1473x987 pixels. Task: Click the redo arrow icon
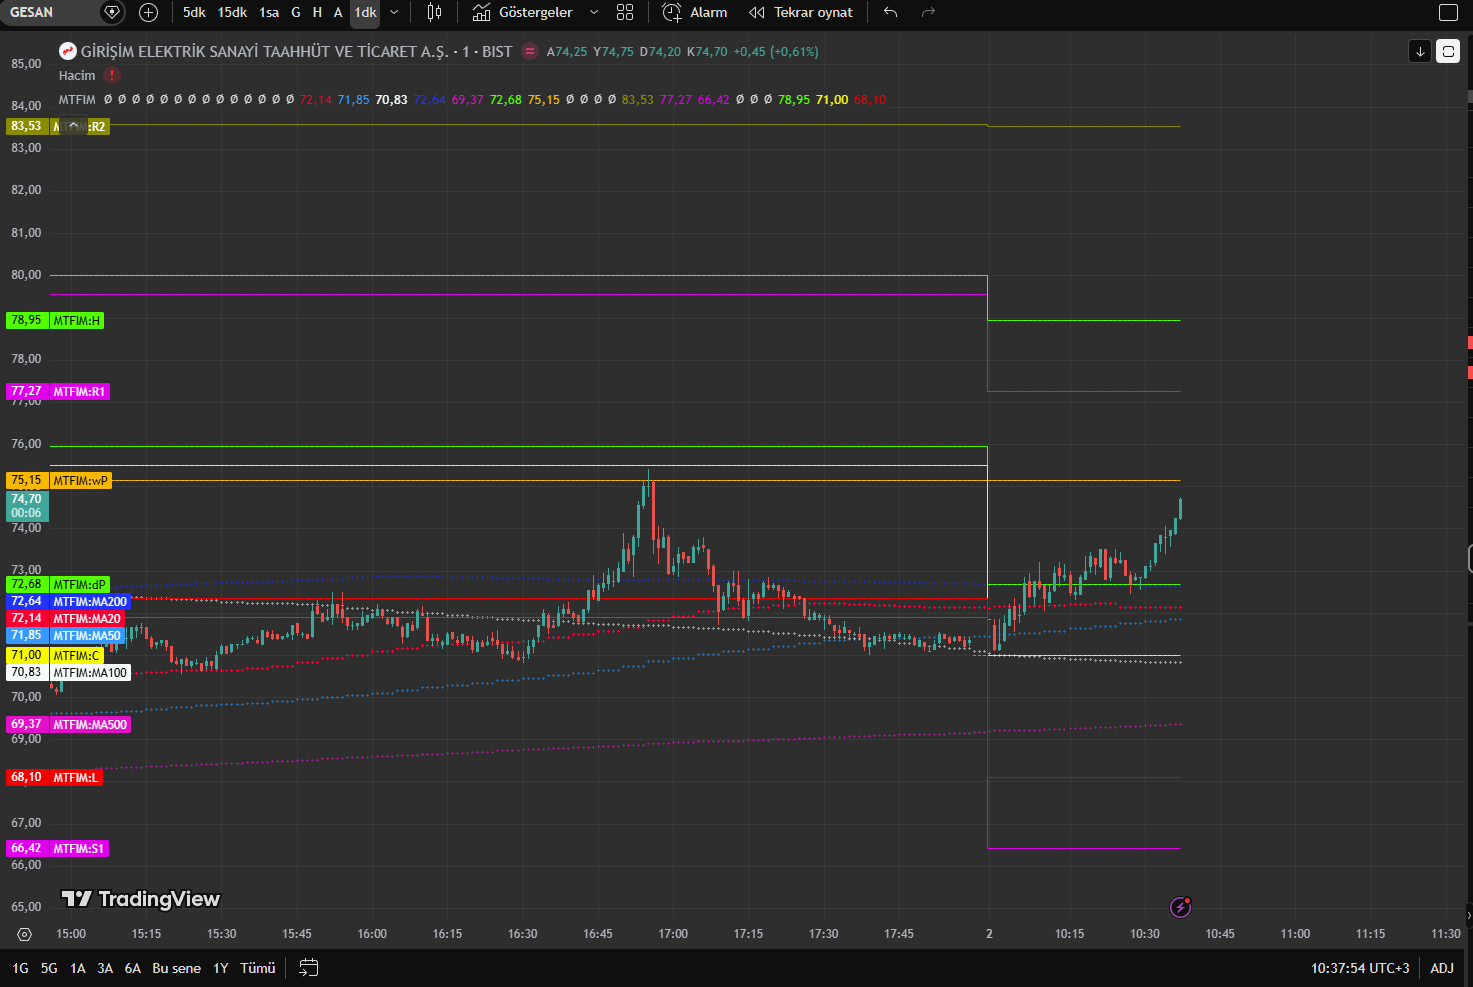[x=928, y=12]
